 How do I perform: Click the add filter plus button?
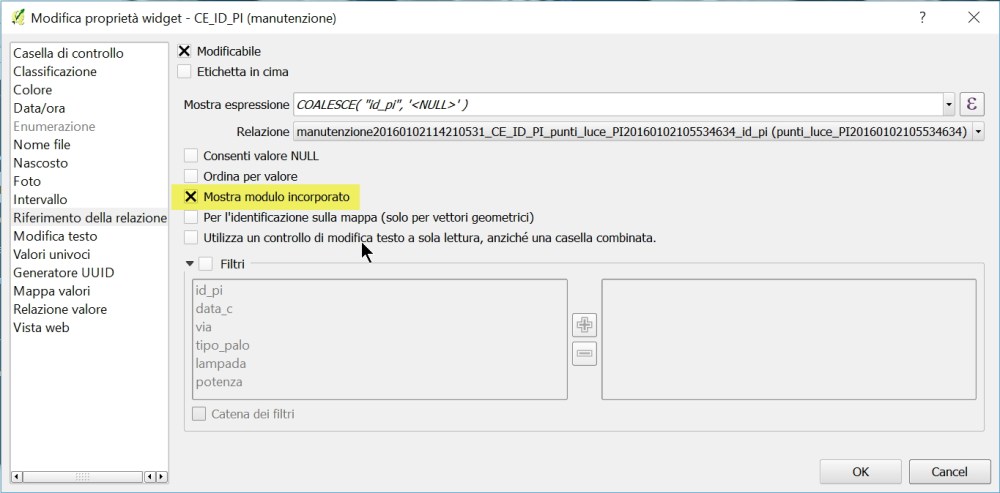(x=584, y=325)
